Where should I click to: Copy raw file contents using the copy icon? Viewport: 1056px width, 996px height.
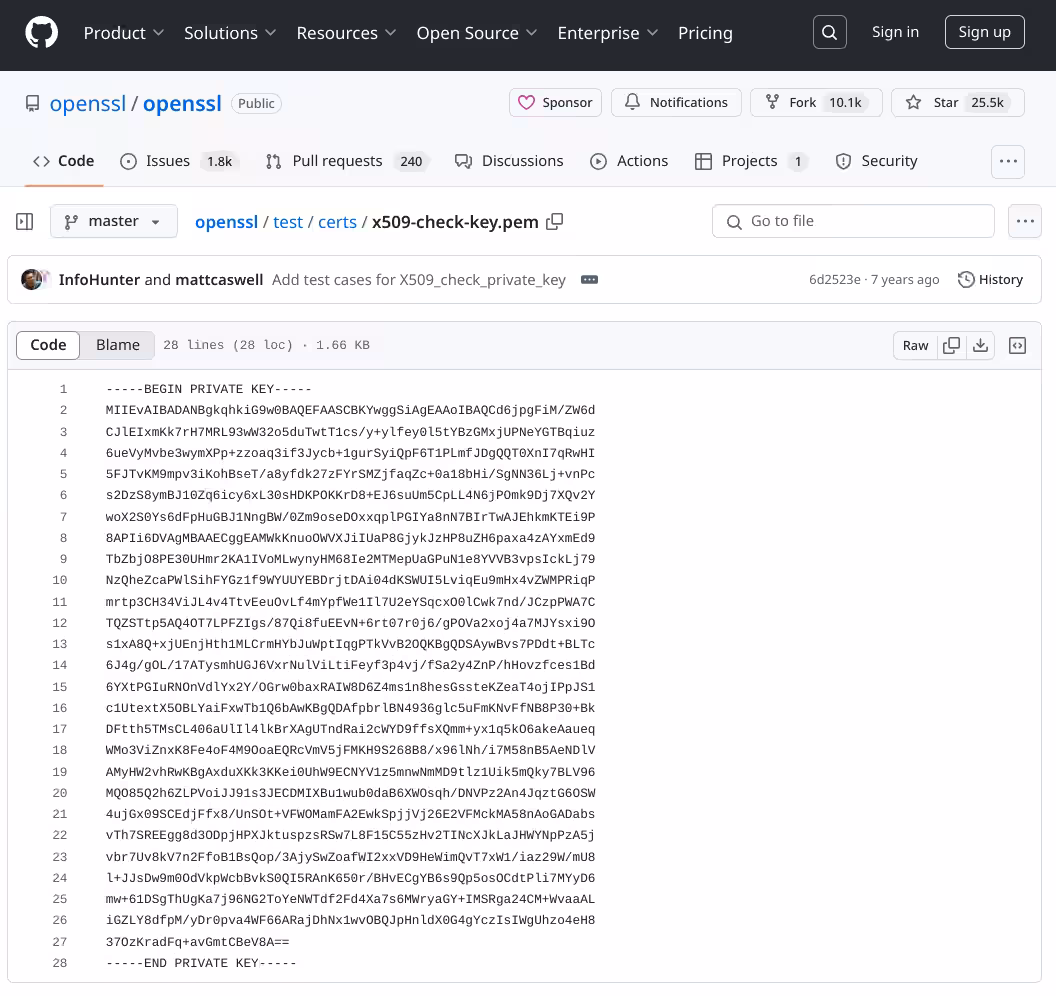point(951,345)
